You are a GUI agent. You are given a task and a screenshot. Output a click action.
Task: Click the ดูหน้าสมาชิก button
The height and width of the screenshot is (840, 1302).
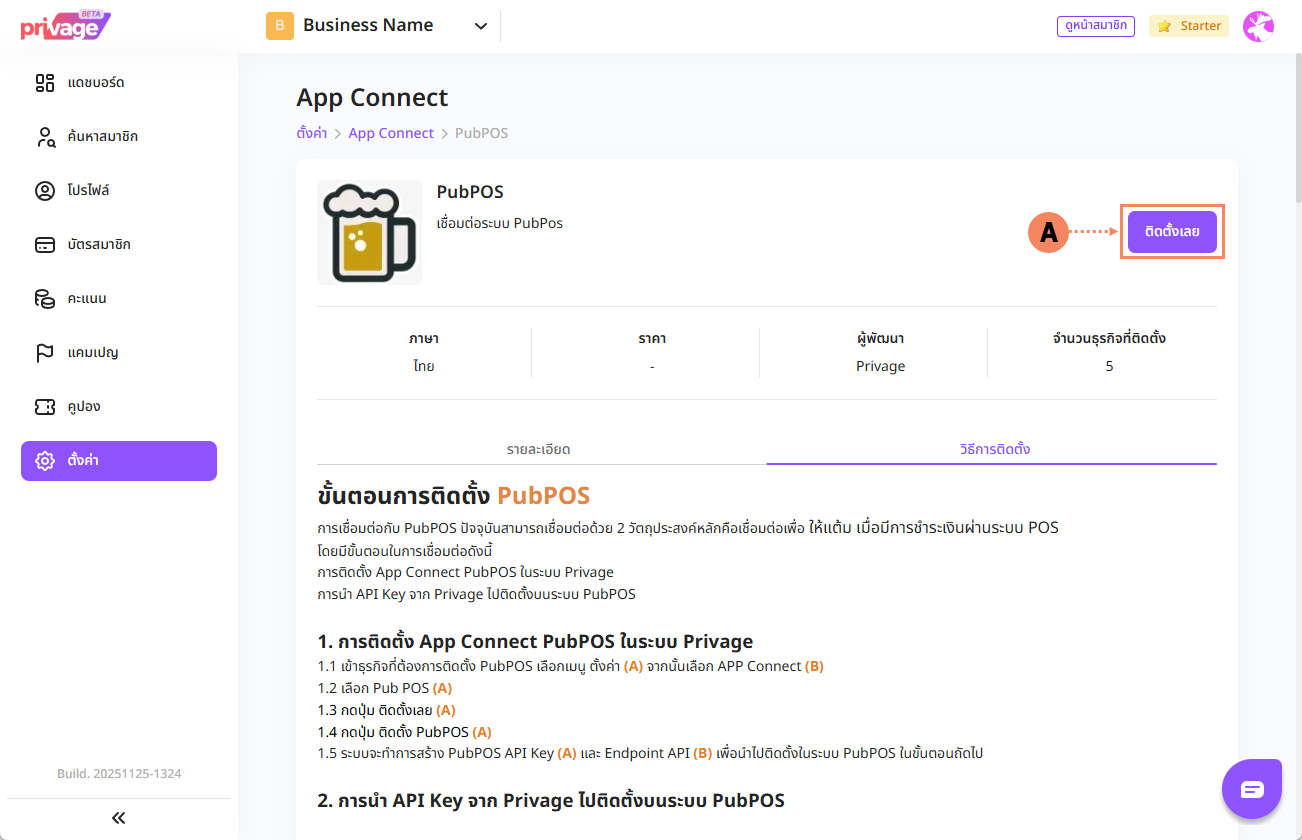point(1095,26)
